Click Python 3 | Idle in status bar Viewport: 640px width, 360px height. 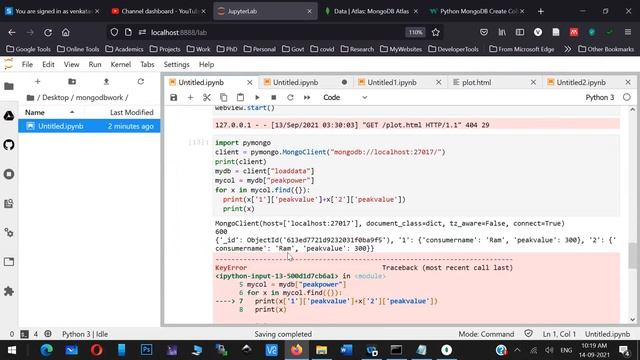(x=85, y=334)
